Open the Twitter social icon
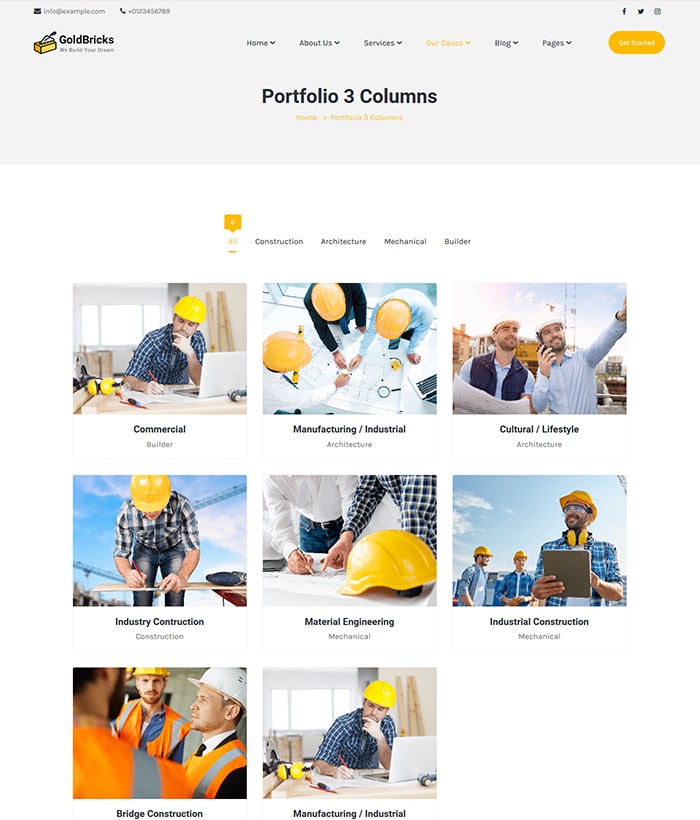700x820 pixels. pyautogui.click(x=640, y=11)
